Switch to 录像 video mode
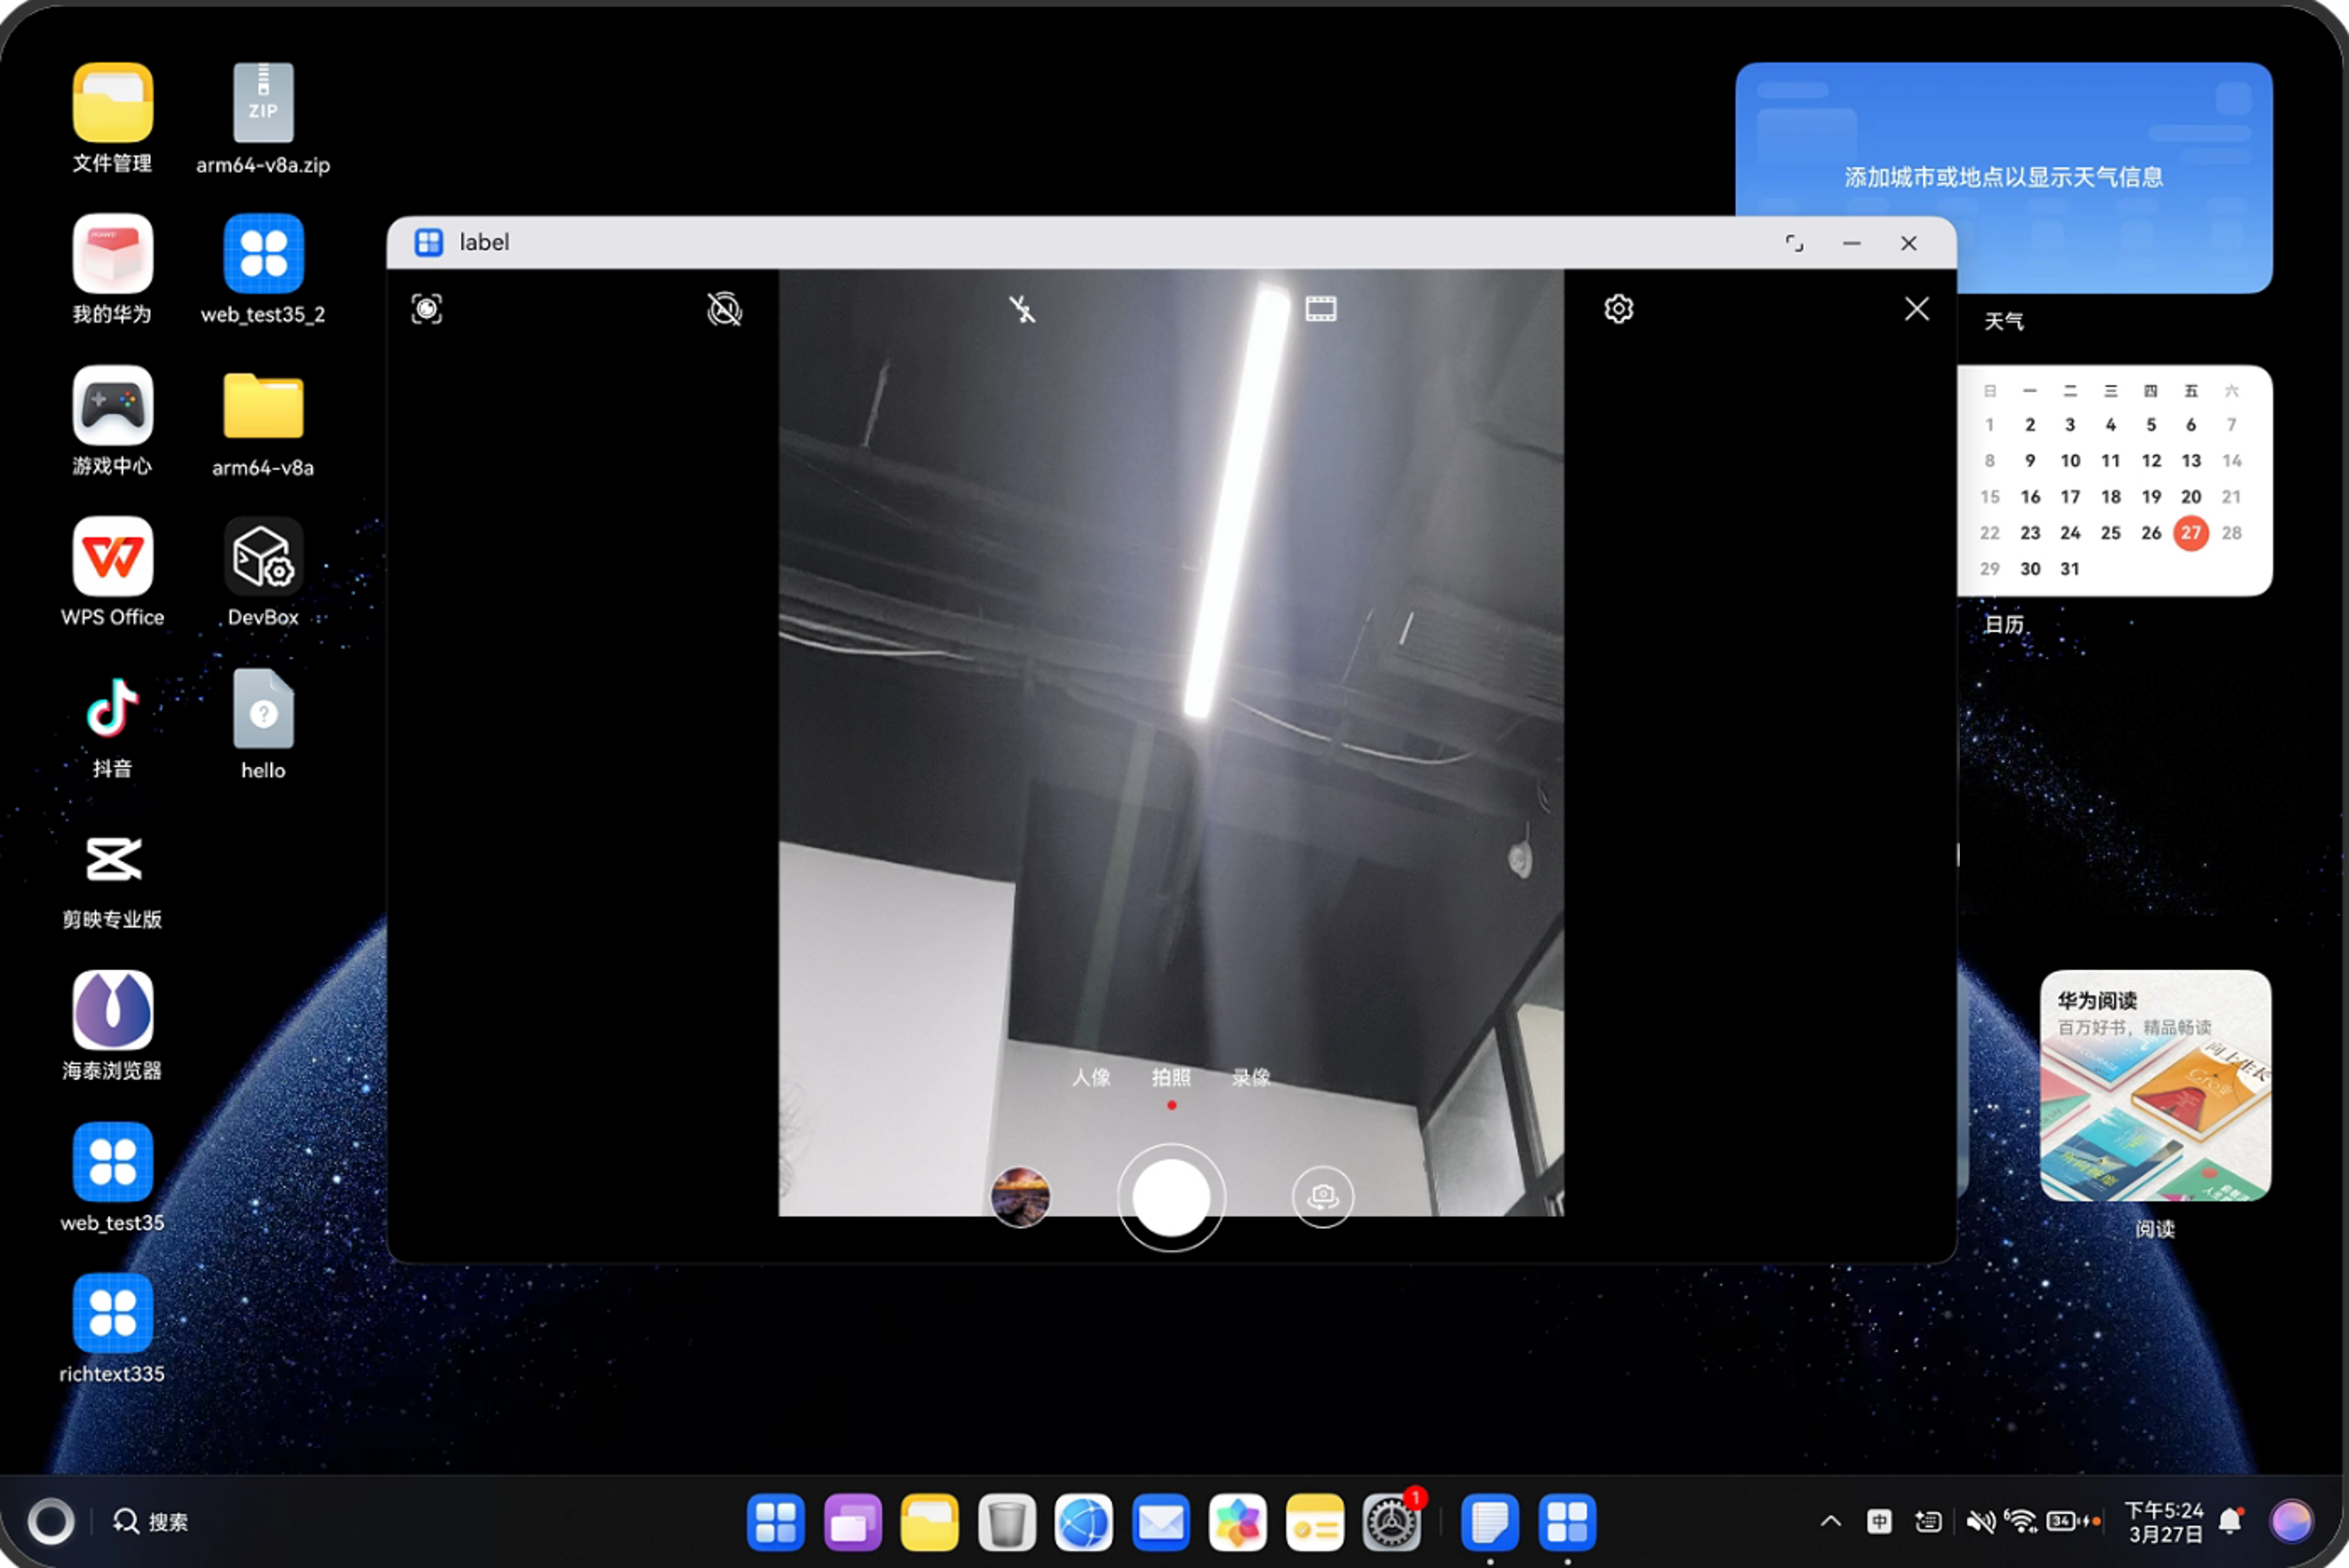2349x1568 pixels. [1251, 1077]
